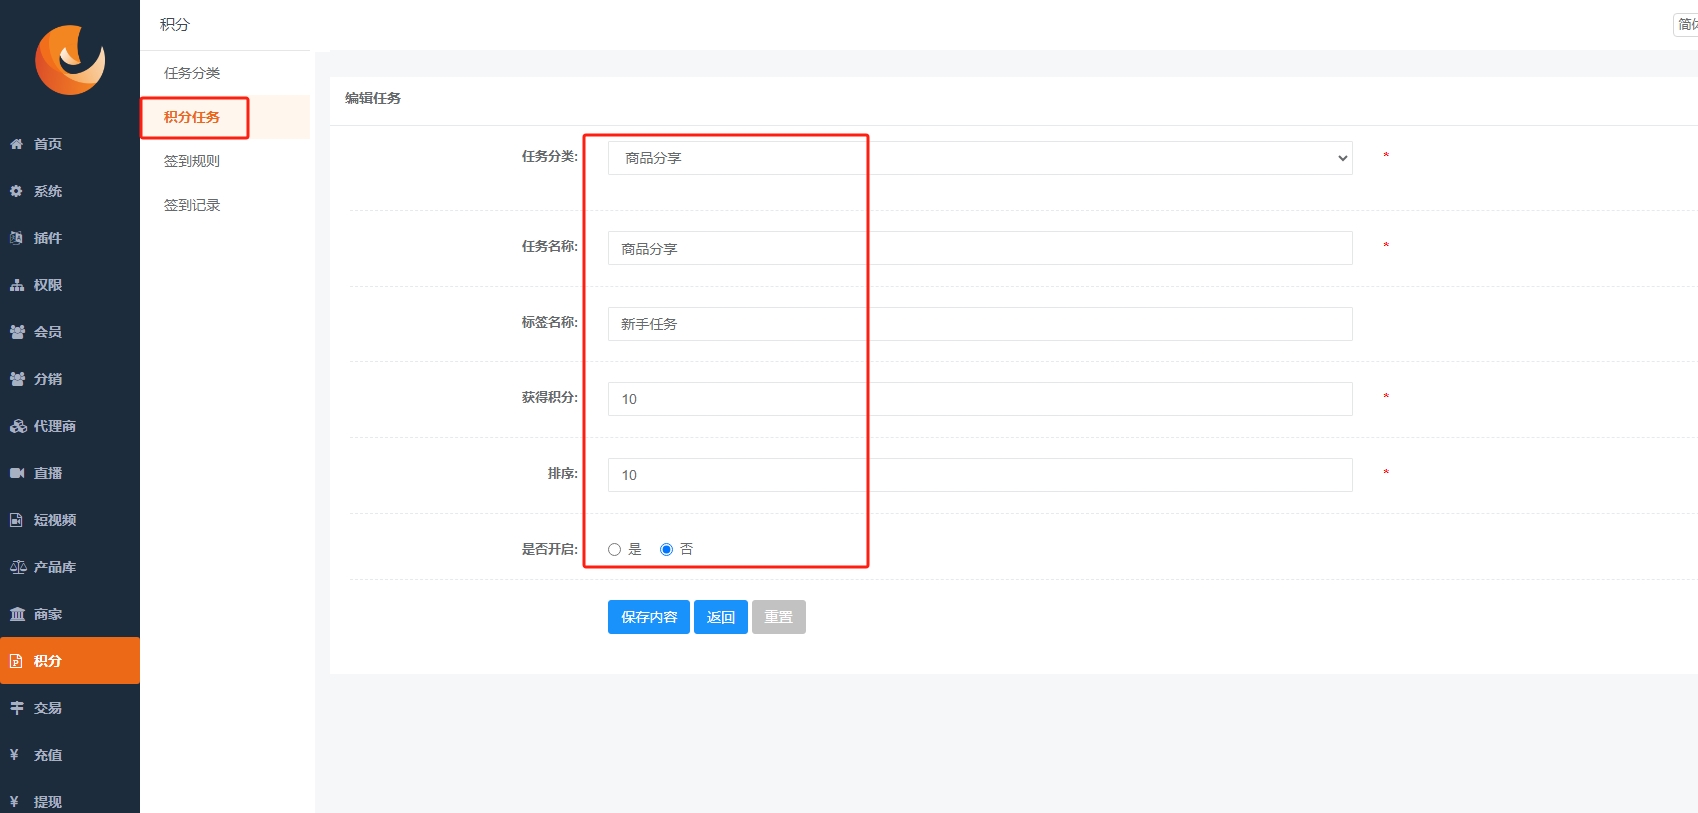Click the 保存内容 button
Viewport: 1698px width, 813px height.
pos(649,617)
